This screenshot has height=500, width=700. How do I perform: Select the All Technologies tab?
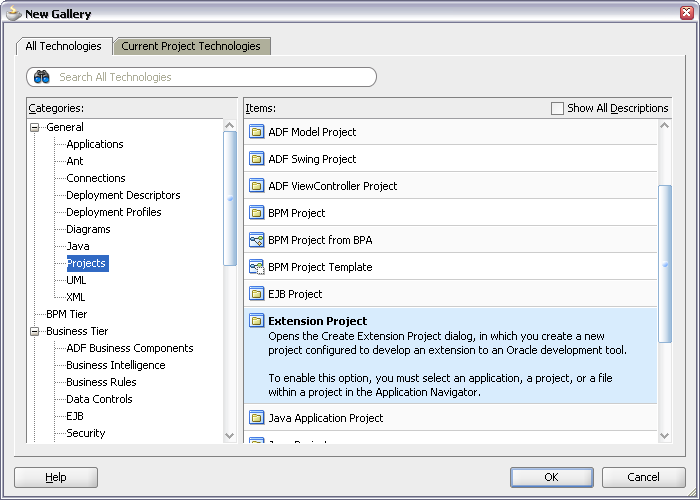[x=64, y=46]
